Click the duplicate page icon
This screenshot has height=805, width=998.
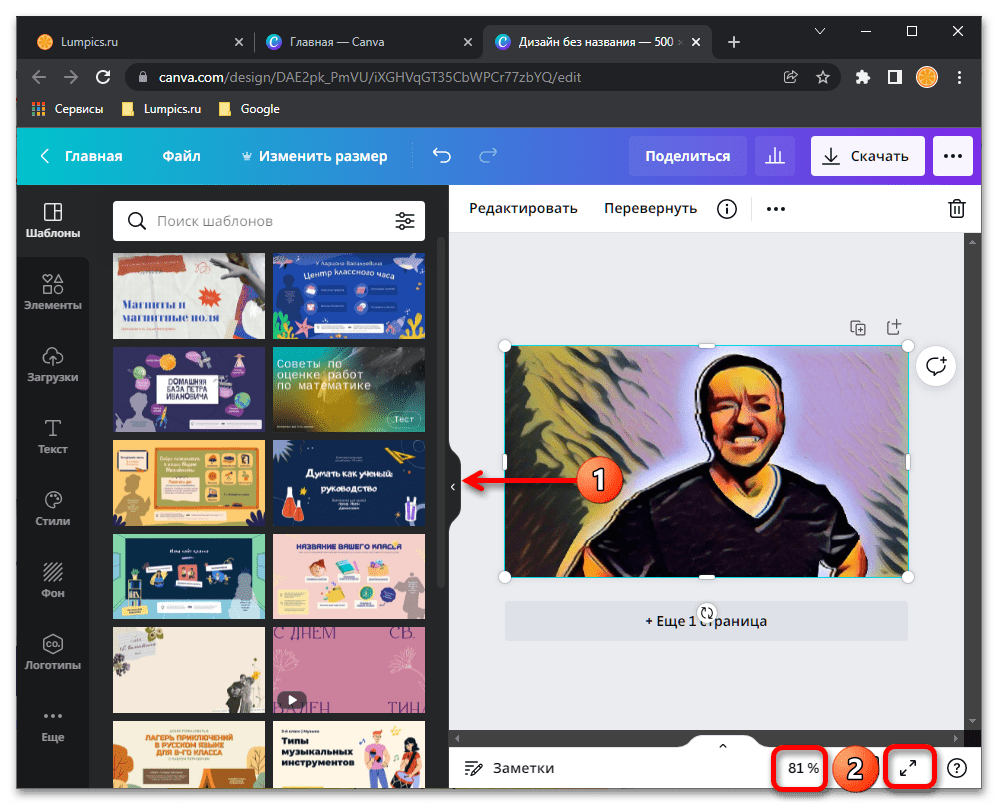tap(858, 328)
